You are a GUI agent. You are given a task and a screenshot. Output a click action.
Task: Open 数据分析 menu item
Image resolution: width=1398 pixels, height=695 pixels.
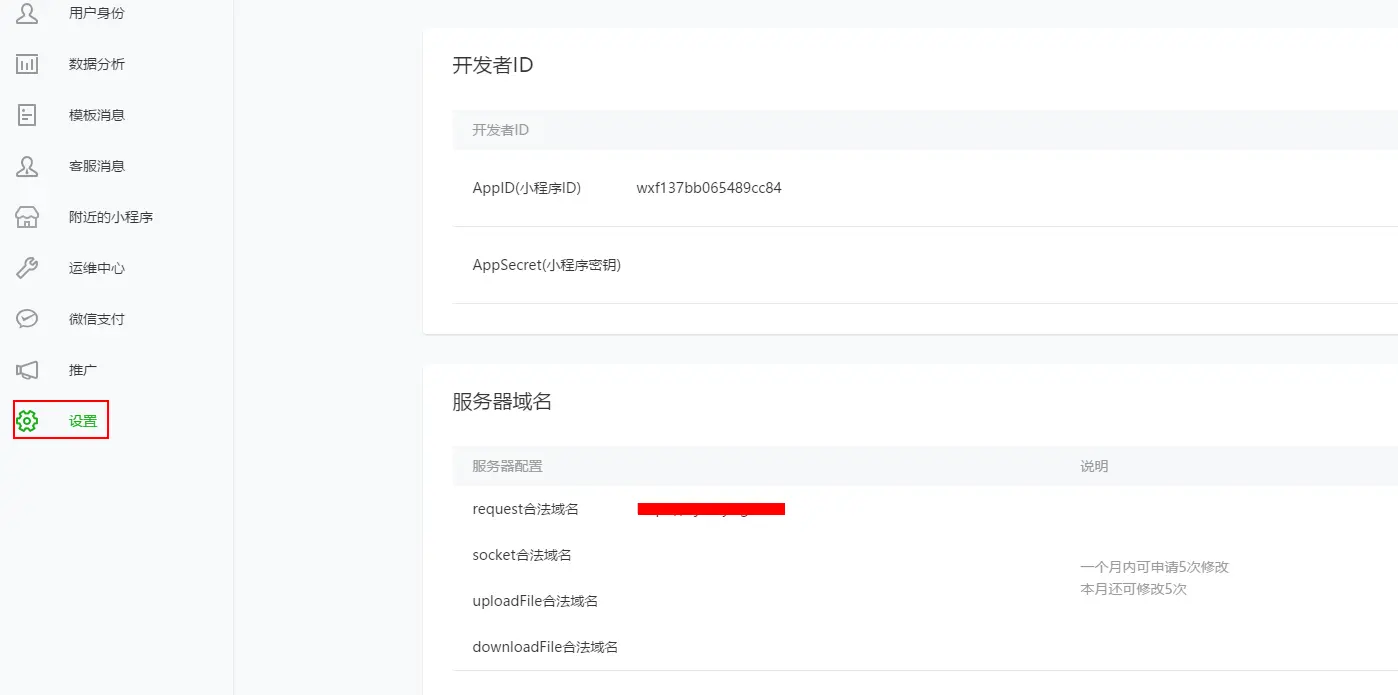[97, 64]
